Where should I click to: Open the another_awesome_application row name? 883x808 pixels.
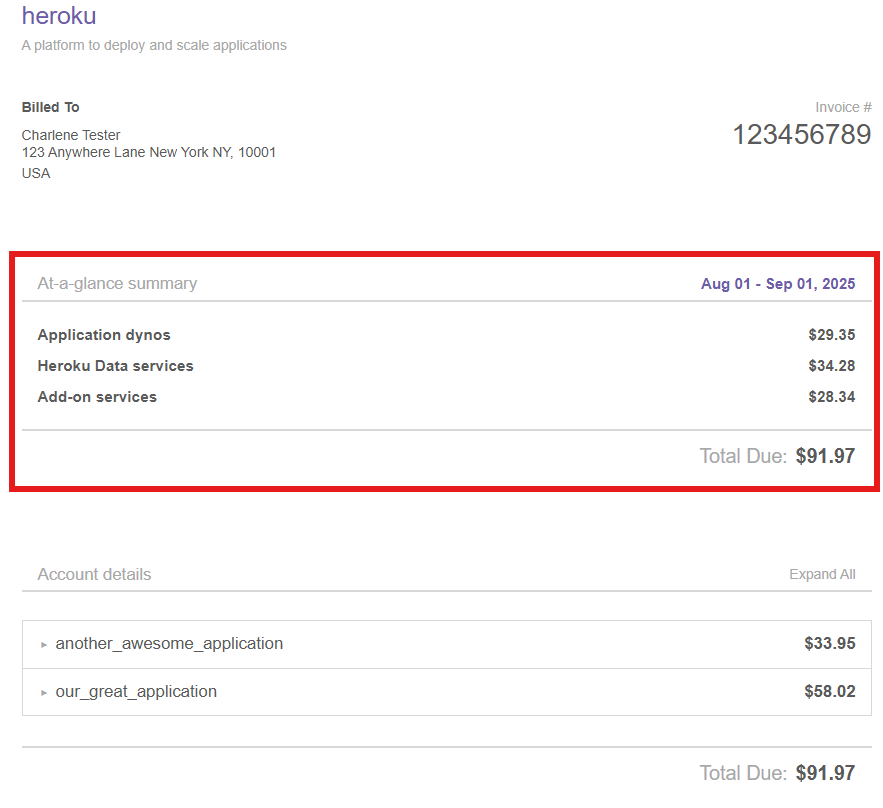(169, 644)
